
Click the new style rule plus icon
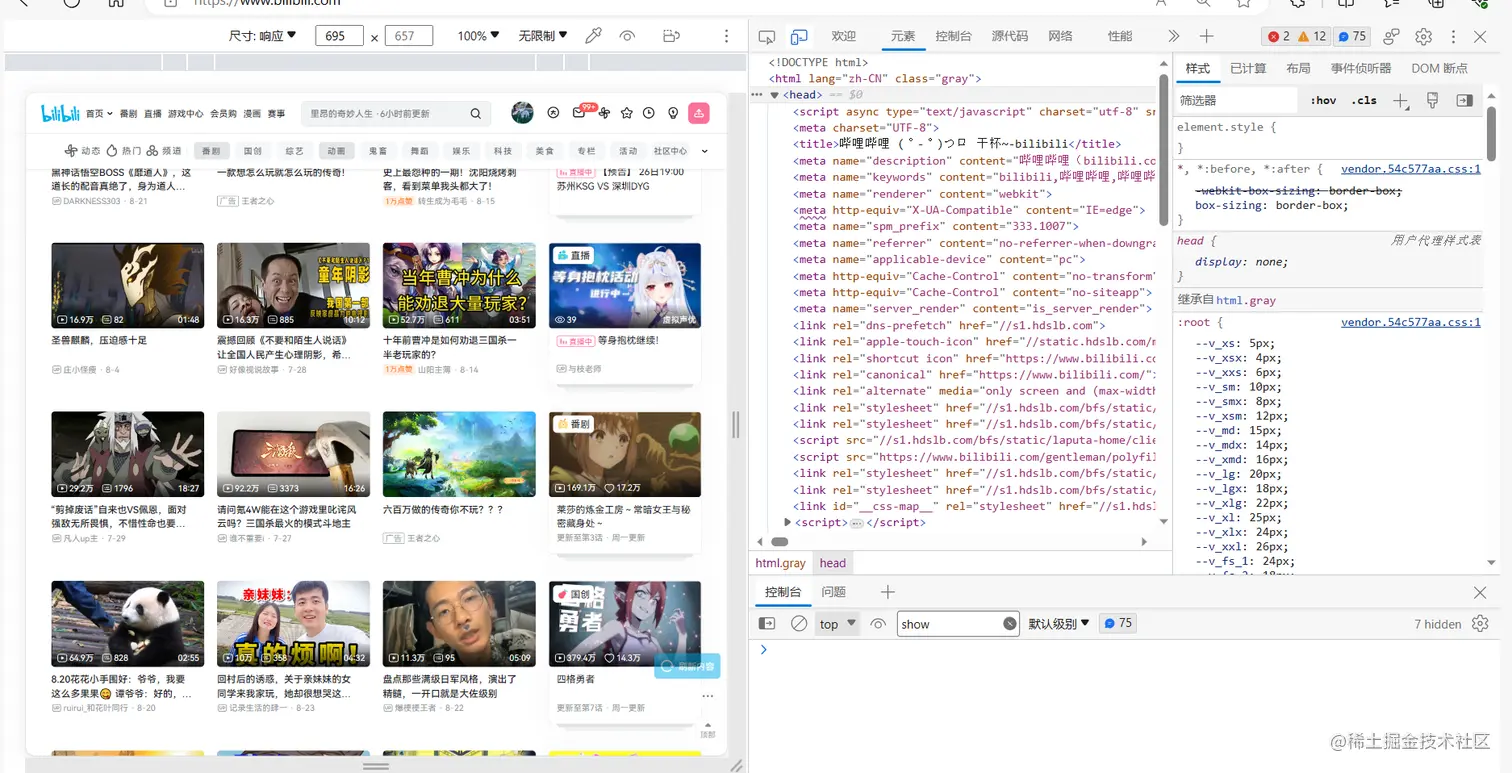point(1401,100)
